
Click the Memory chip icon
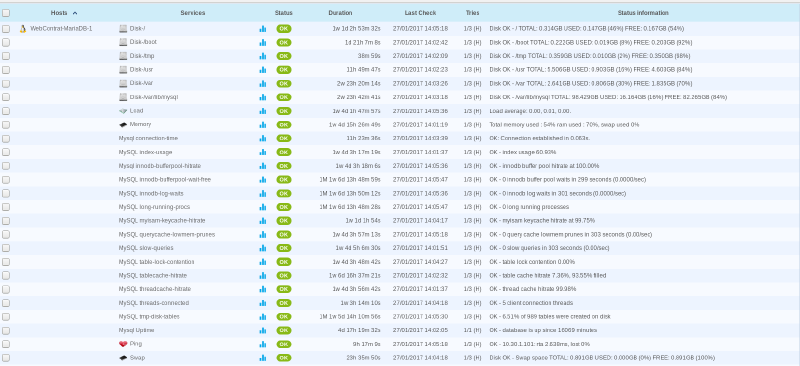[x=123, y=125]
